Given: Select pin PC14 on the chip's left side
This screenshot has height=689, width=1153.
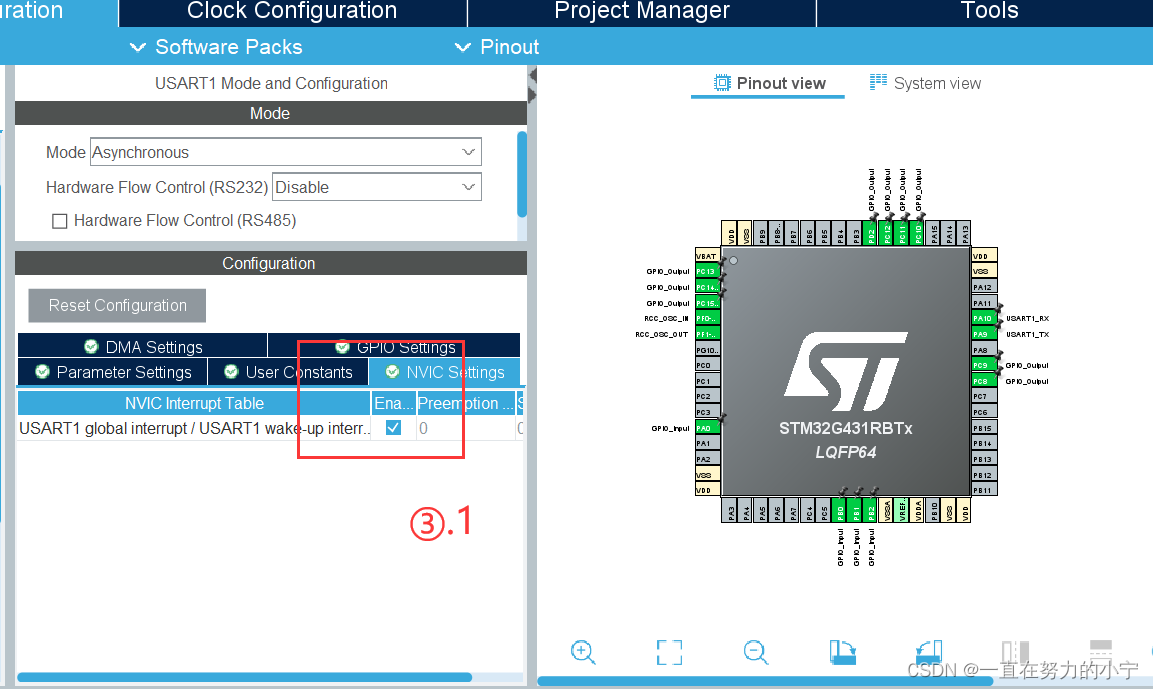Looking at the screenshot, I should pyautogui.click(x=707, y=287).
